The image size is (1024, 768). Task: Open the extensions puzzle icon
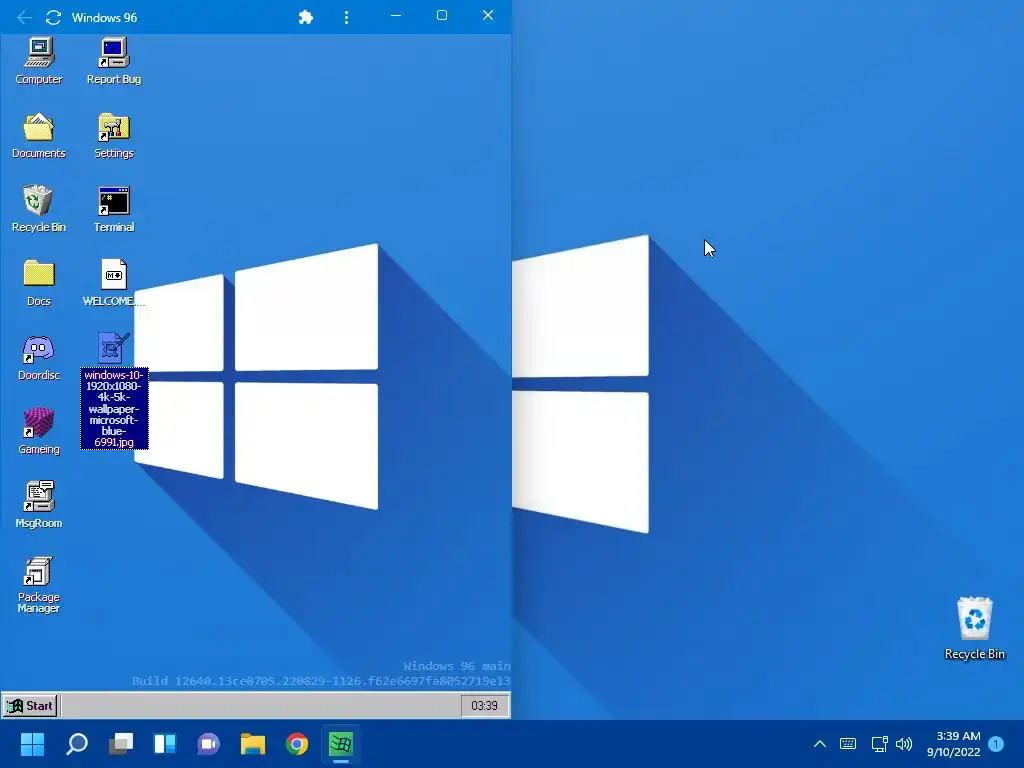coord(306,18)
